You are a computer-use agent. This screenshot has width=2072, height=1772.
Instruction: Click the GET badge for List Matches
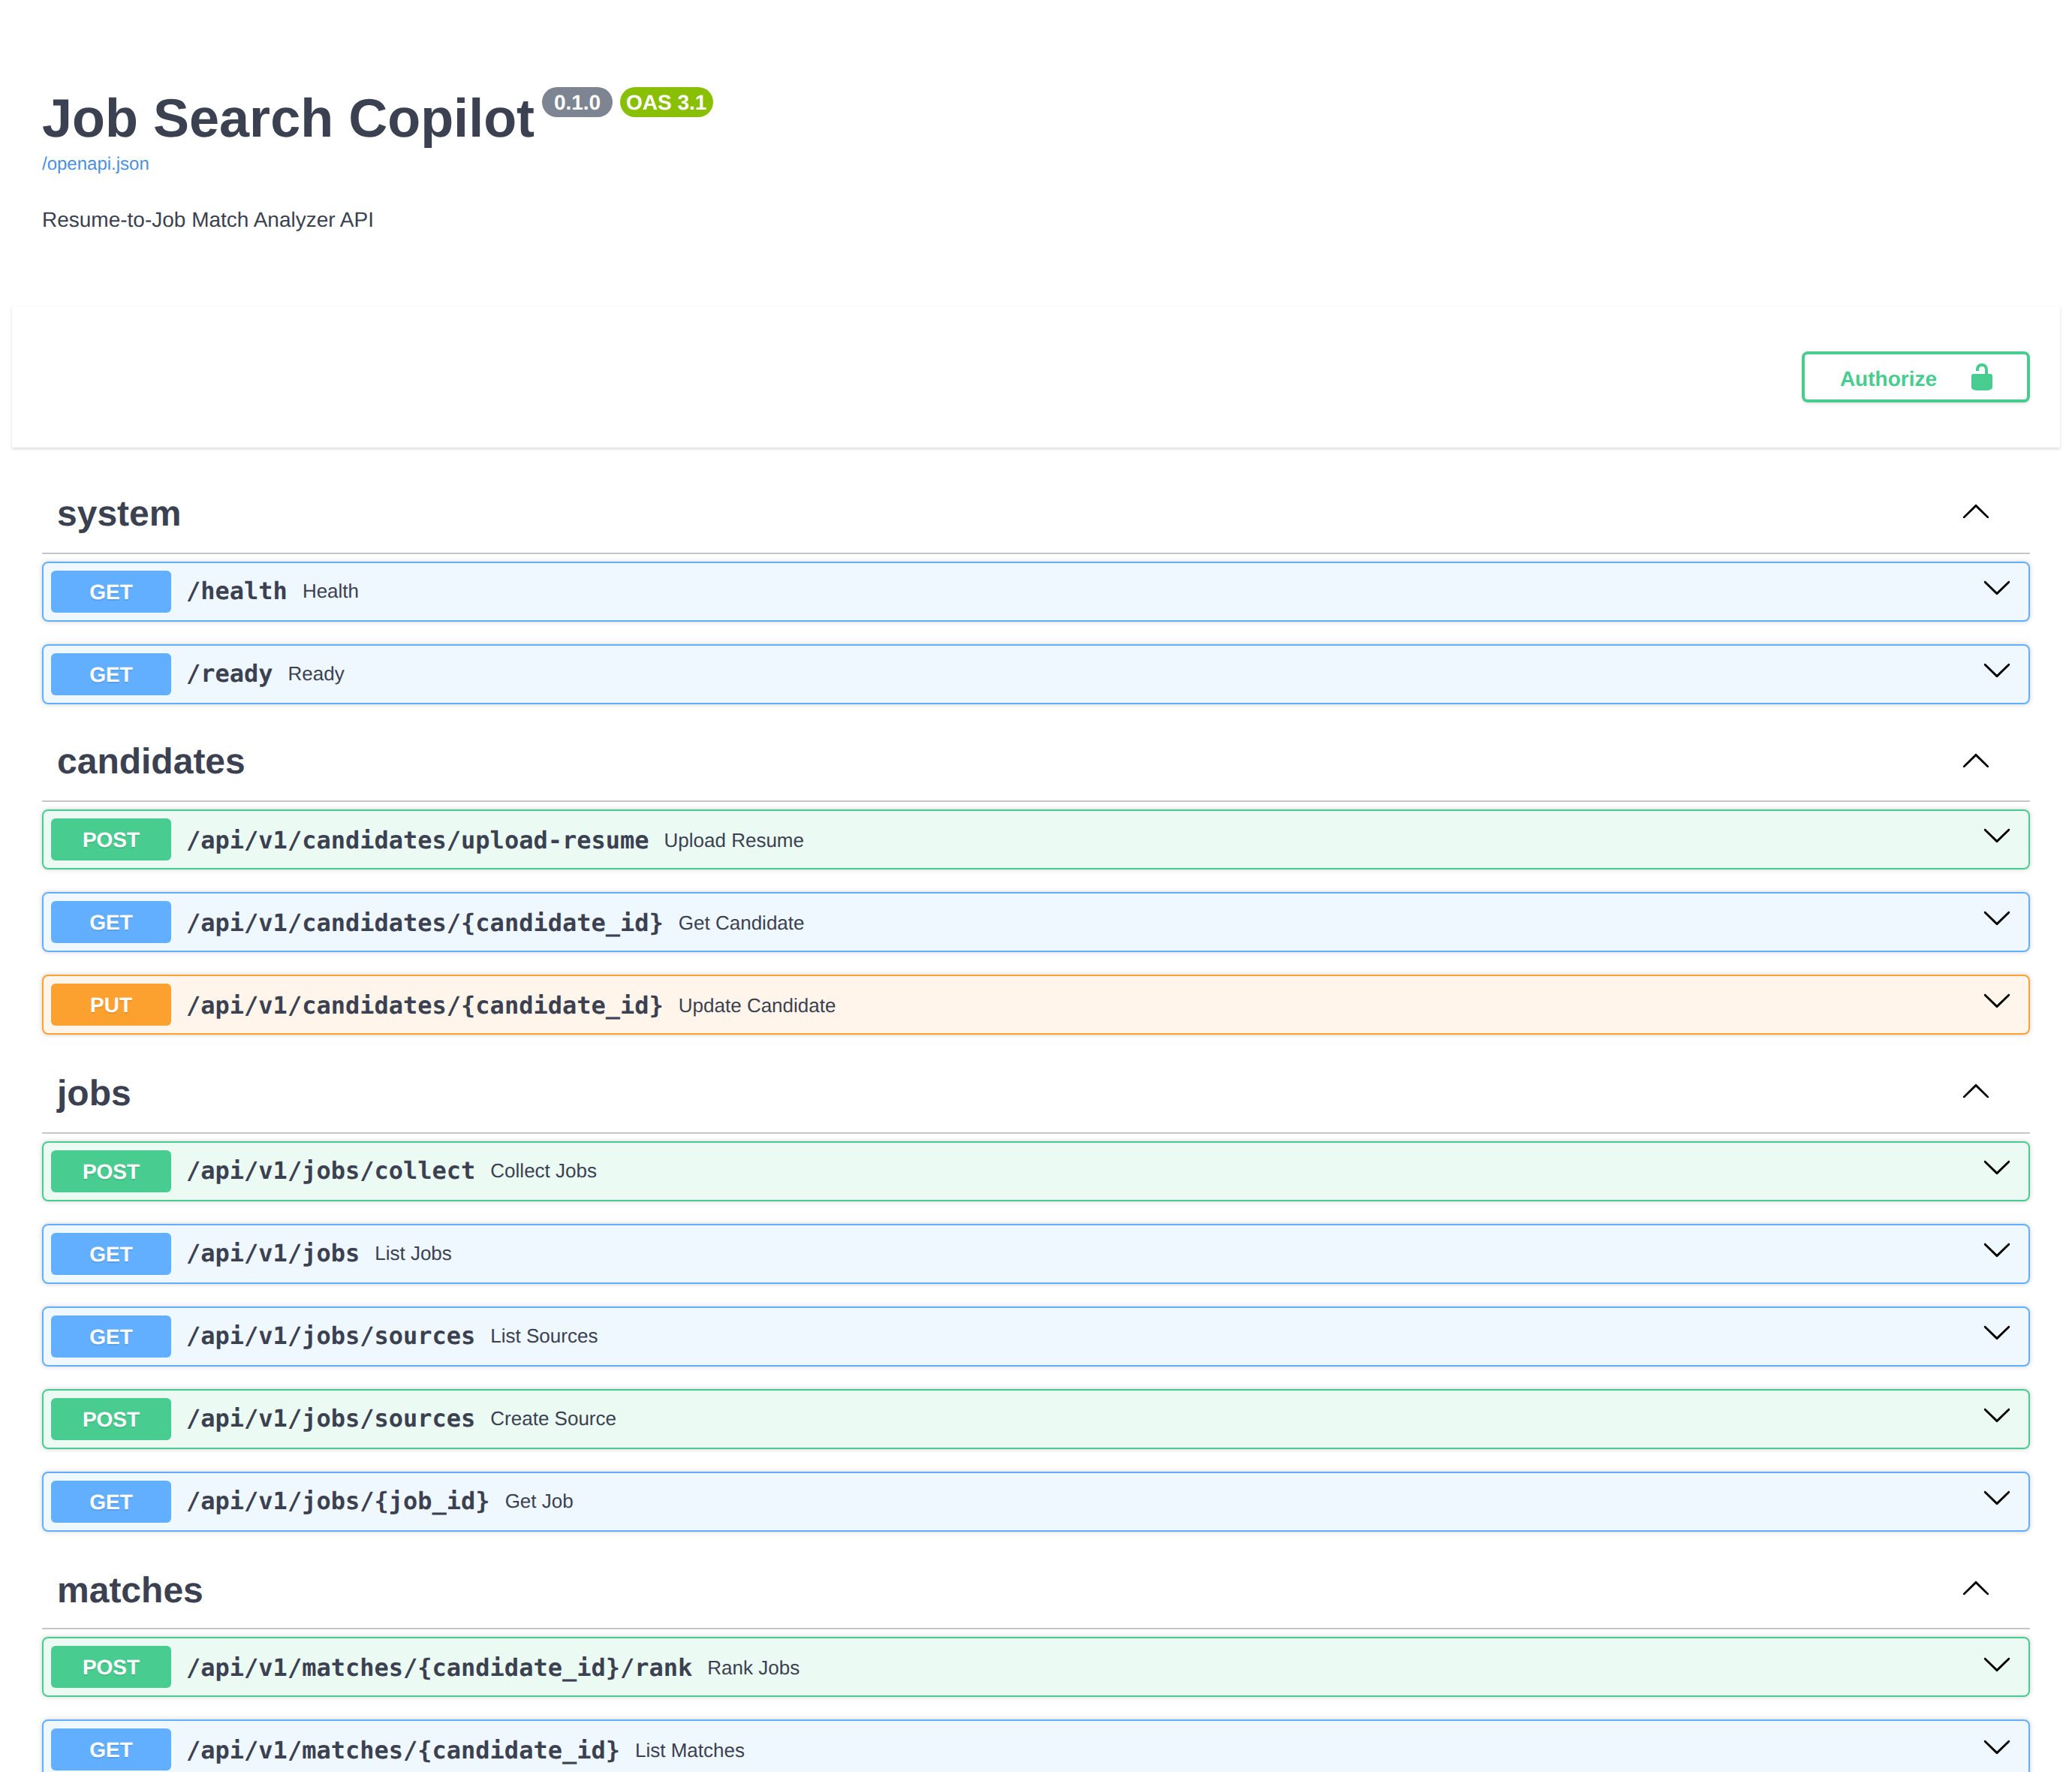(111, 1750)
